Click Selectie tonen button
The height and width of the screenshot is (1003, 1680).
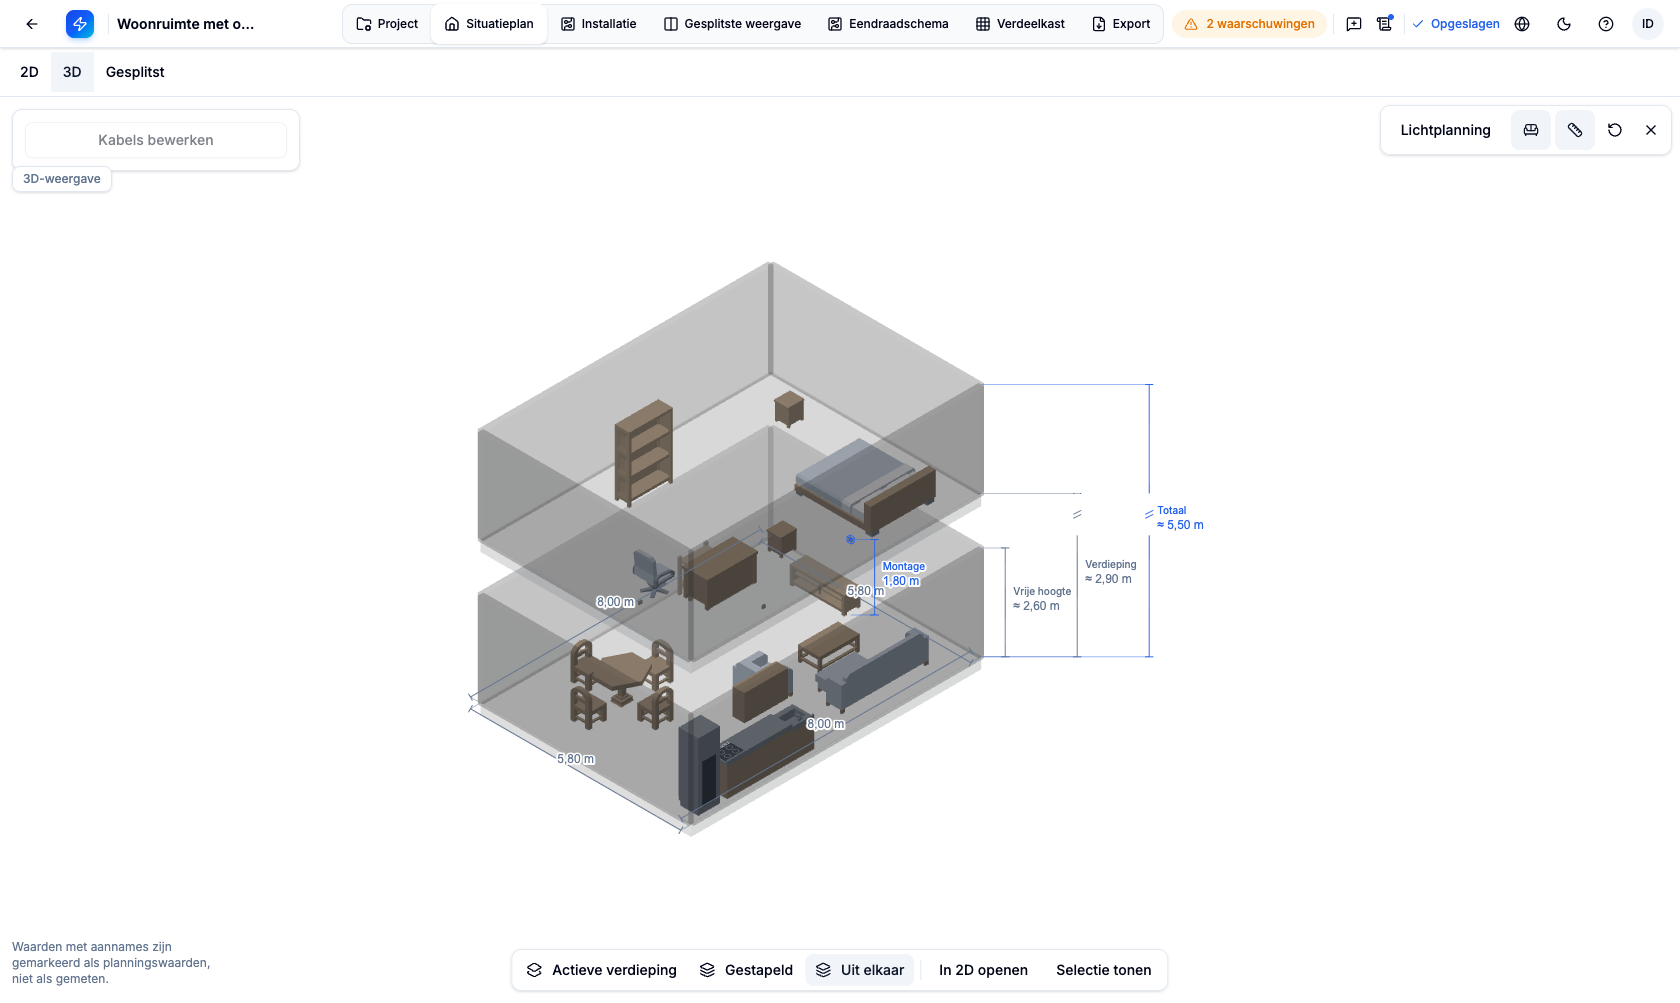tap(1104, 970)
